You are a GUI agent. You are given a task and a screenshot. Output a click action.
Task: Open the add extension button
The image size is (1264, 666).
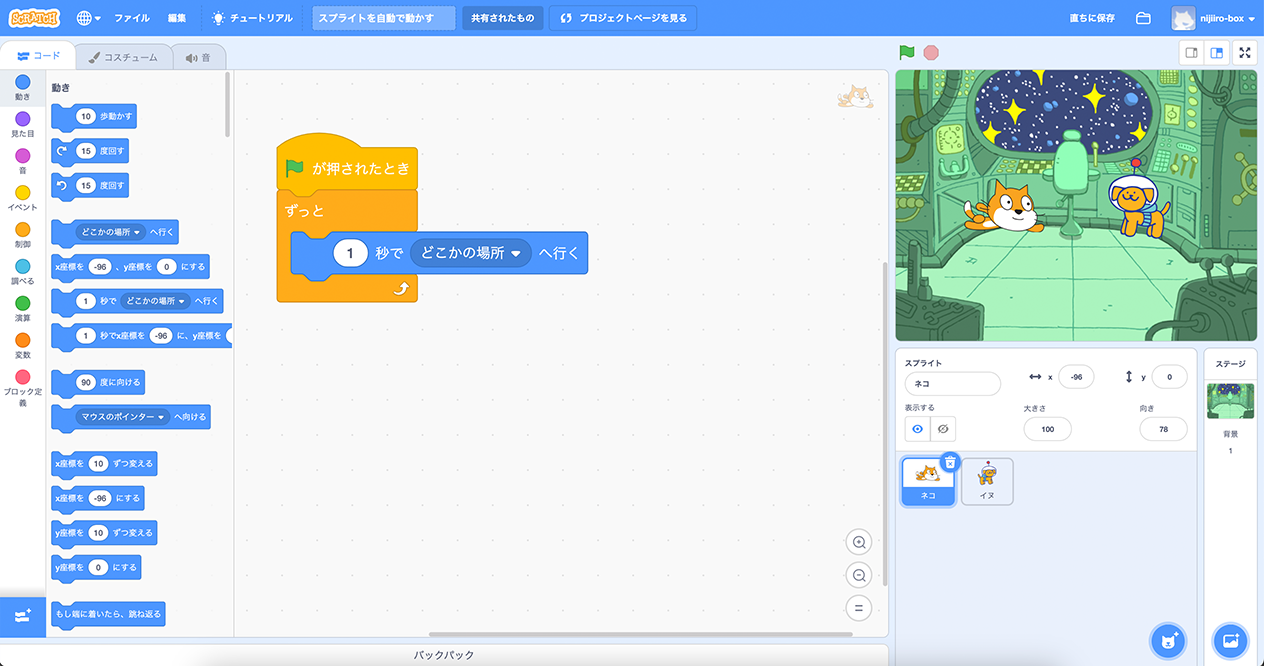point(23,617)
